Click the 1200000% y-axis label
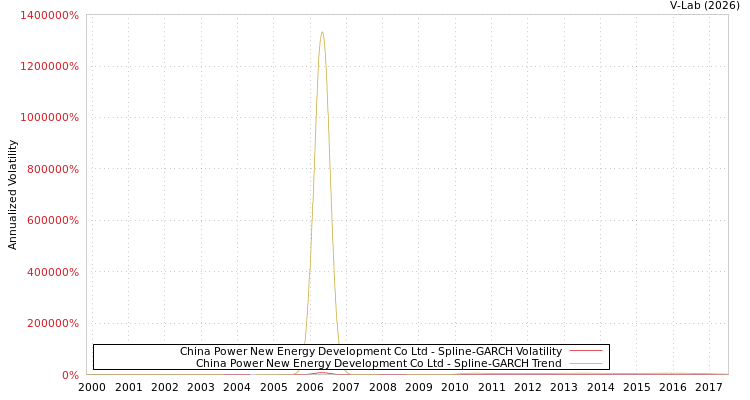 (49, 67)
